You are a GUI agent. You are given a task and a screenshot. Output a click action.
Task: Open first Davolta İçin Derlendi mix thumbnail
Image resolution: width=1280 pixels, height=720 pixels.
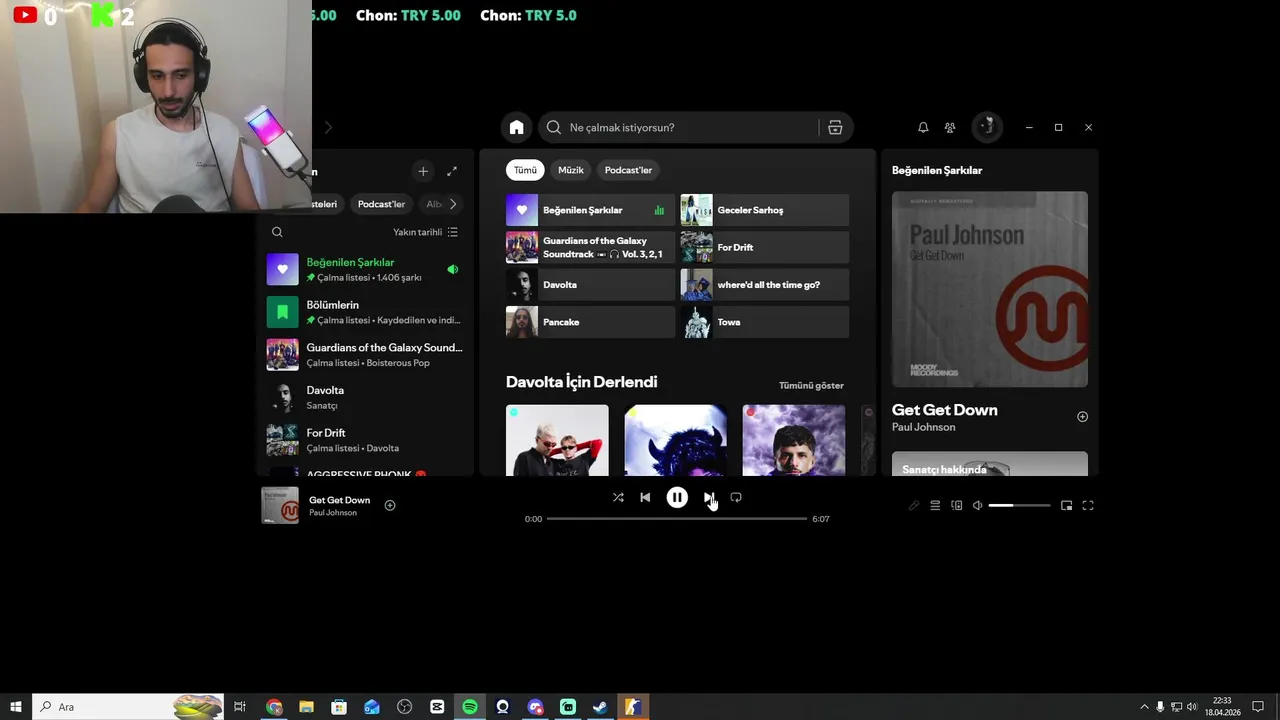(x=557, y=440)
